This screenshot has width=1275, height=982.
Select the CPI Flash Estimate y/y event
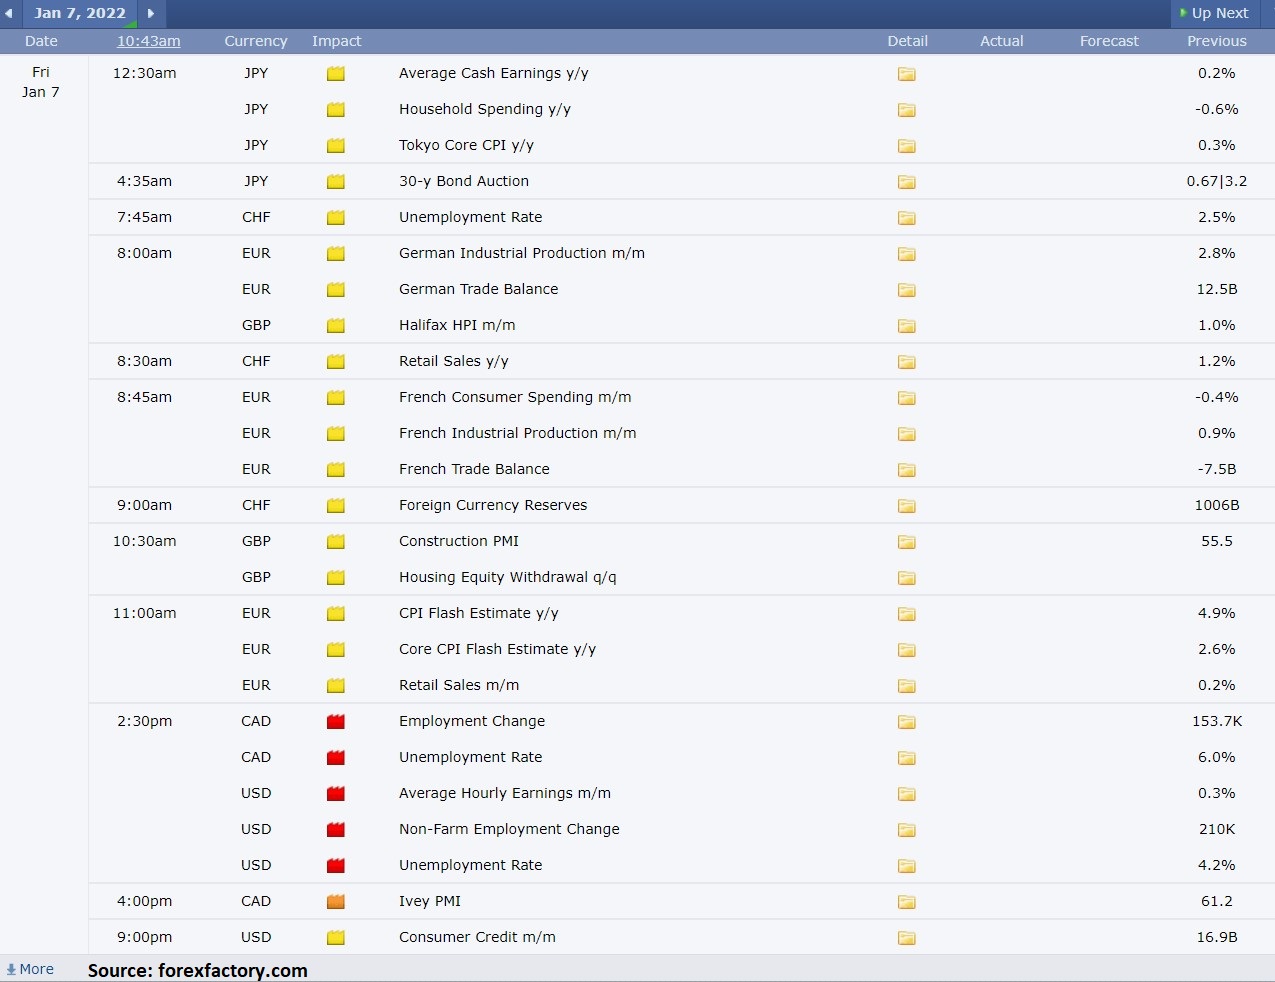(x=479, y=613)
